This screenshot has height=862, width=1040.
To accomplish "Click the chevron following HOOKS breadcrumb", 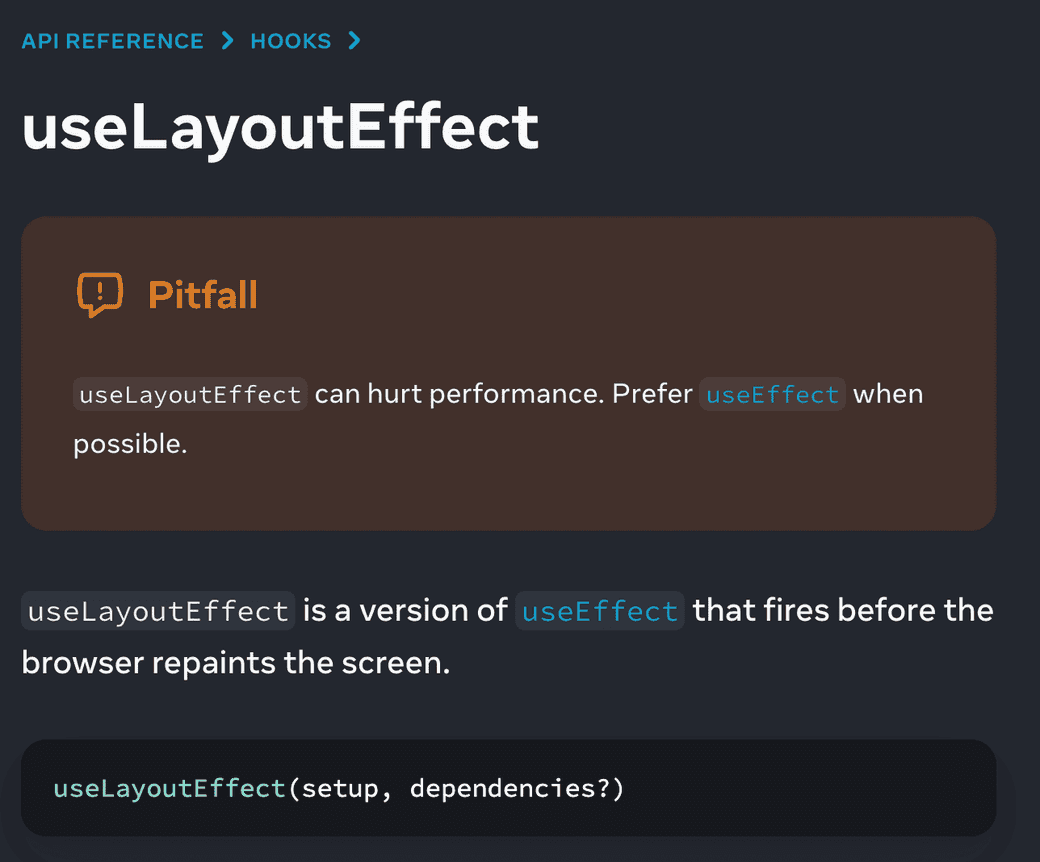I will (x=354, y=41).
